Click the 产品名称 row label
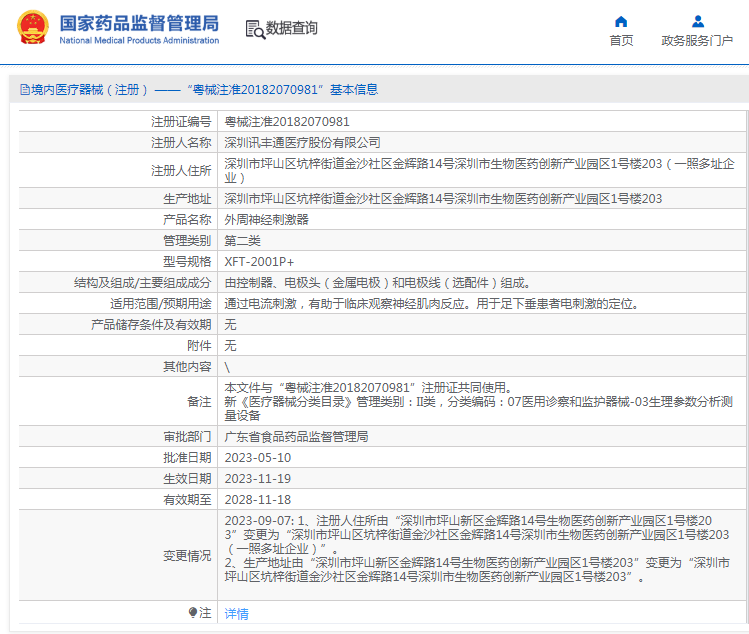Image resolution: width=749 pixels, height=634 pixels. (187, 220)
